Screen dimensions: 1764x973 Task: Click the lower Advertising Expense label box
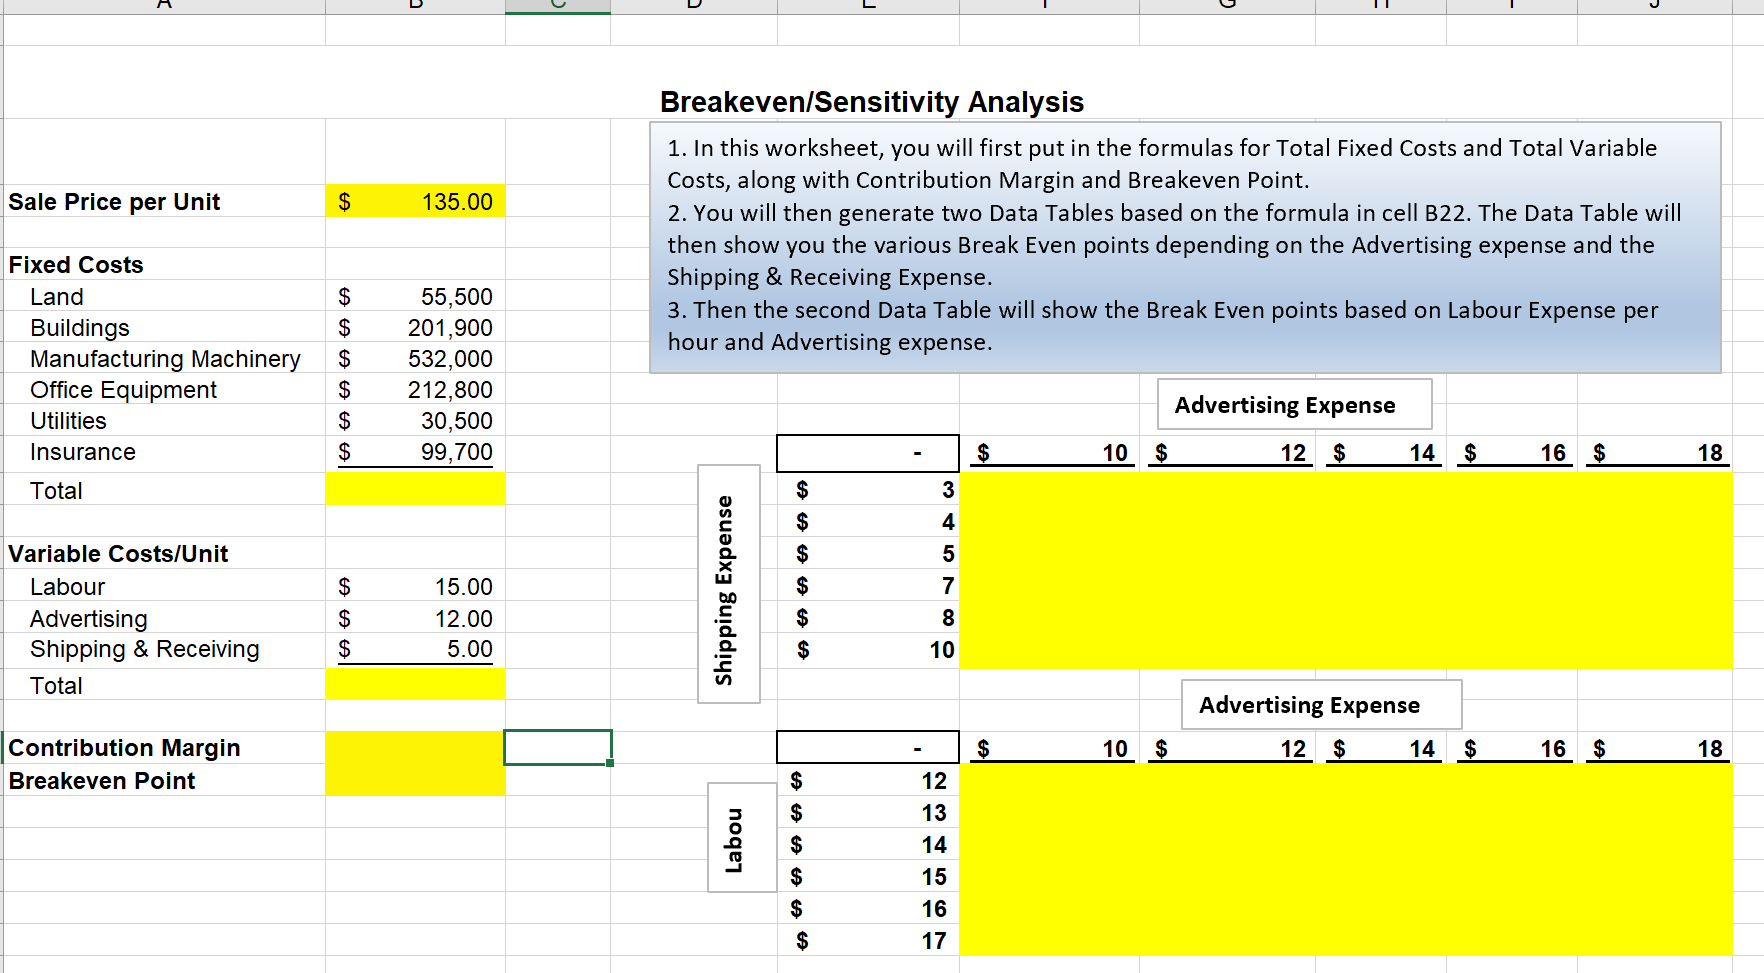click(x=1320, y=704)
